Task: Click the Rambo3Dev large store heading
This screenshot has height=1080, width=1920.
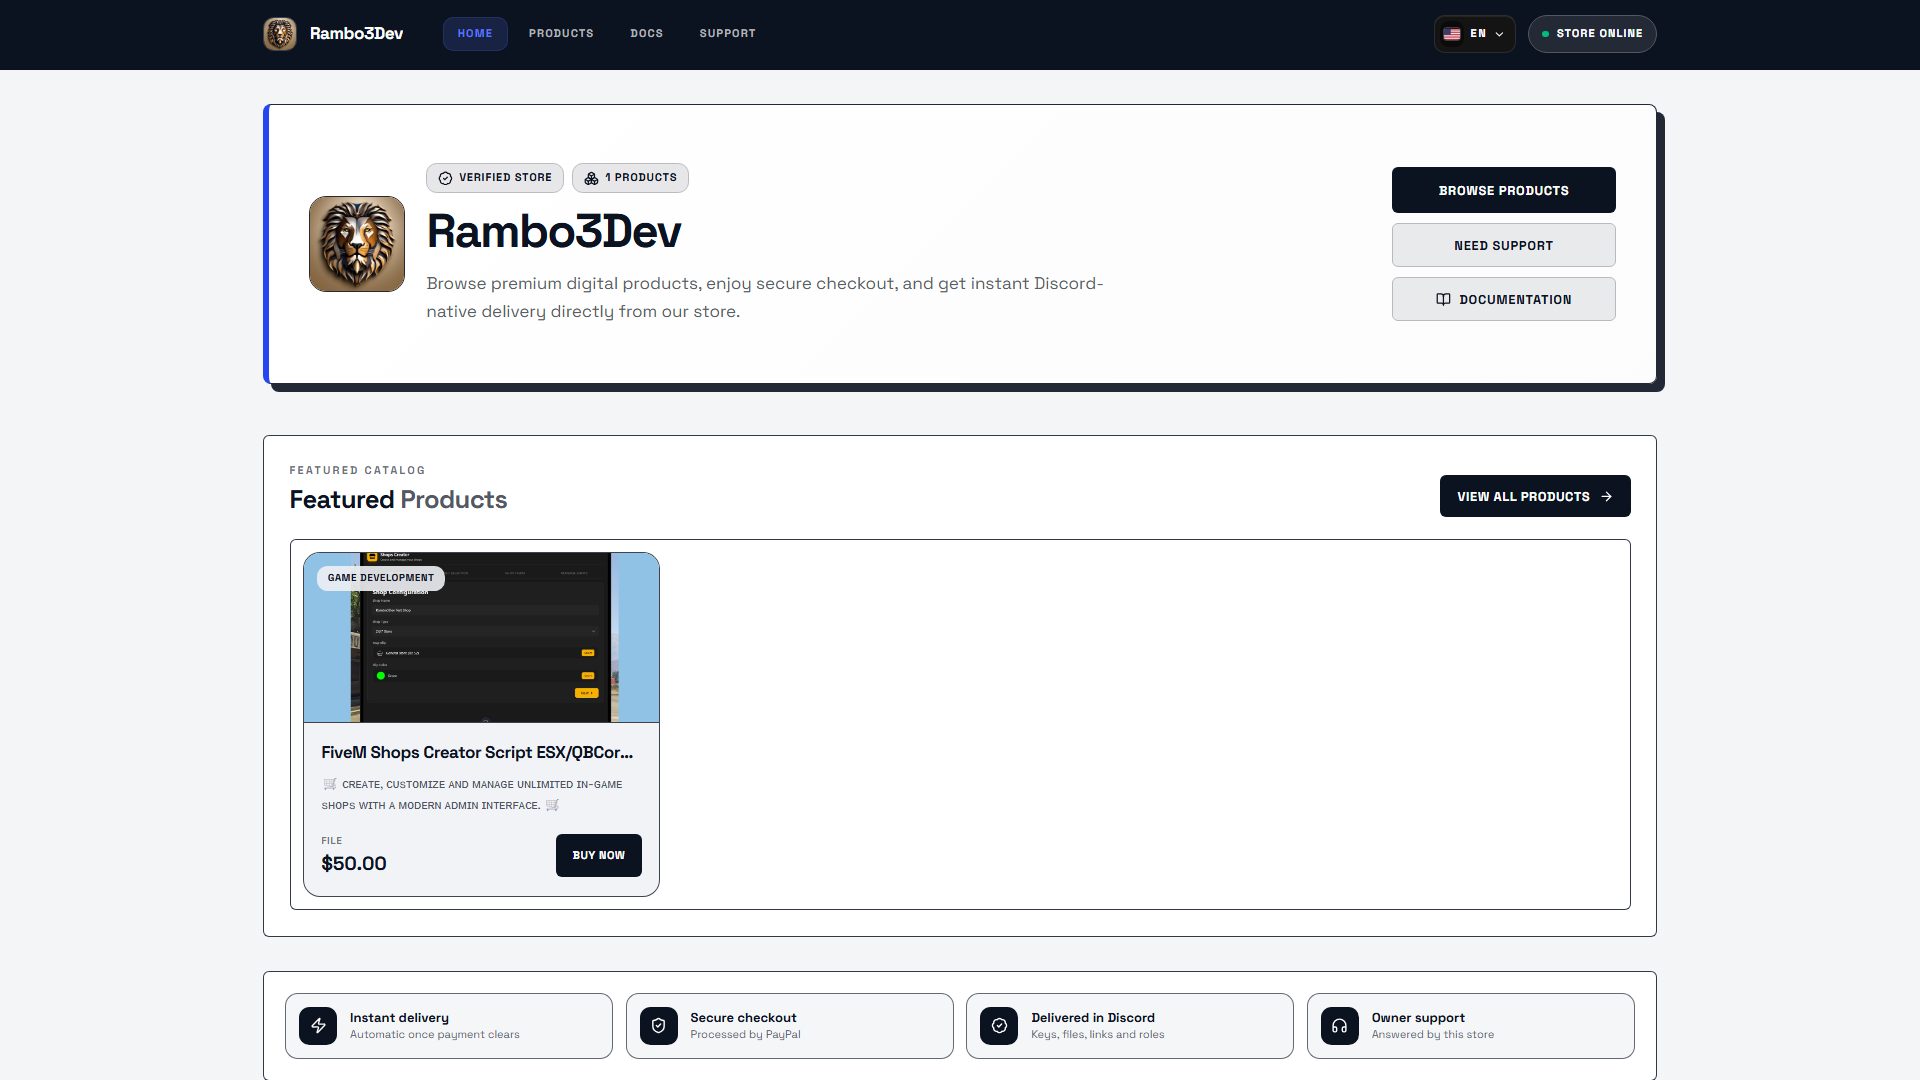Action: tap(553, 232)
